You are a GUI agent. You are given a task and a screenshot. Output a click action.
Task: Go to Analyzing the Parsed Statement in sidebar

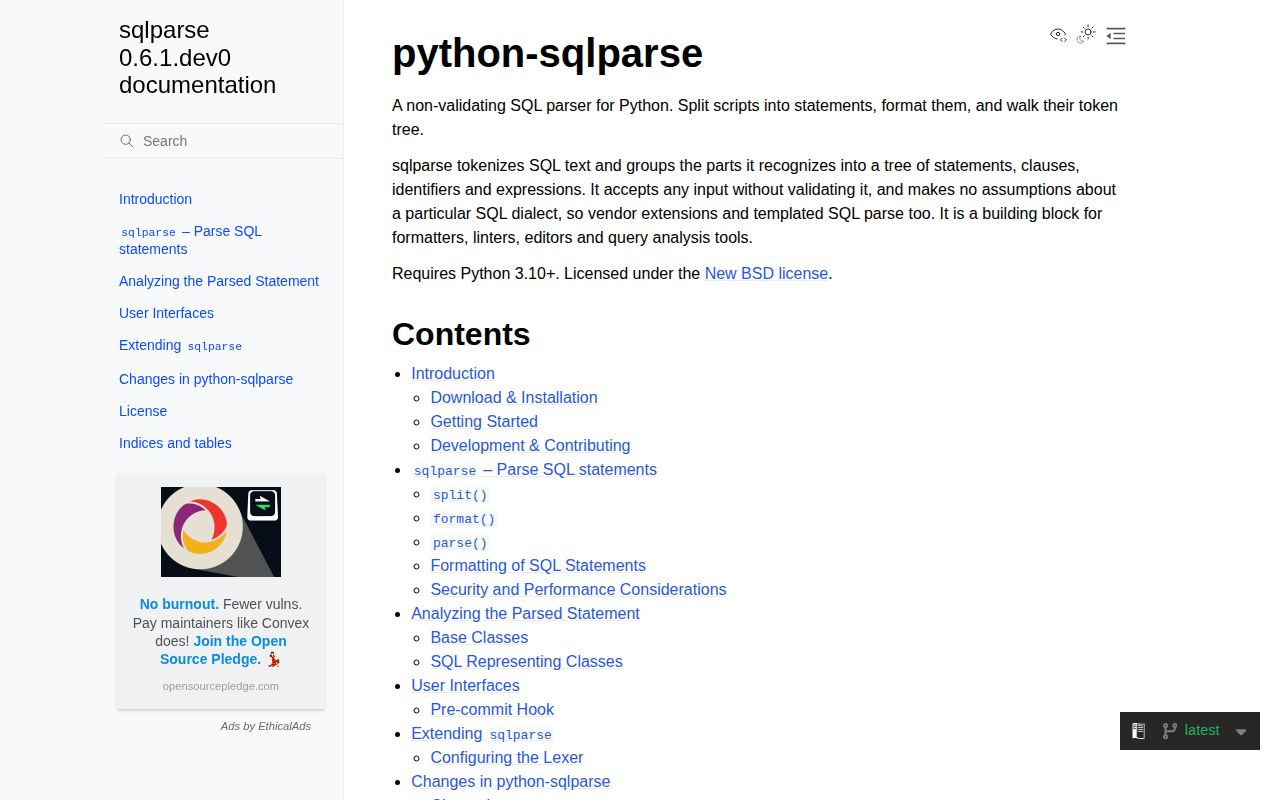[x=219, y=281]
